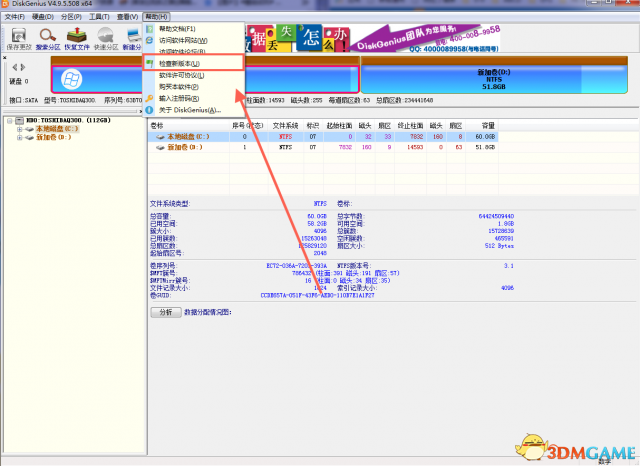This screenshot has height=466, width=640.
Task: Click the Windows logo on the C: partition bar
Action: coord(72,79)
